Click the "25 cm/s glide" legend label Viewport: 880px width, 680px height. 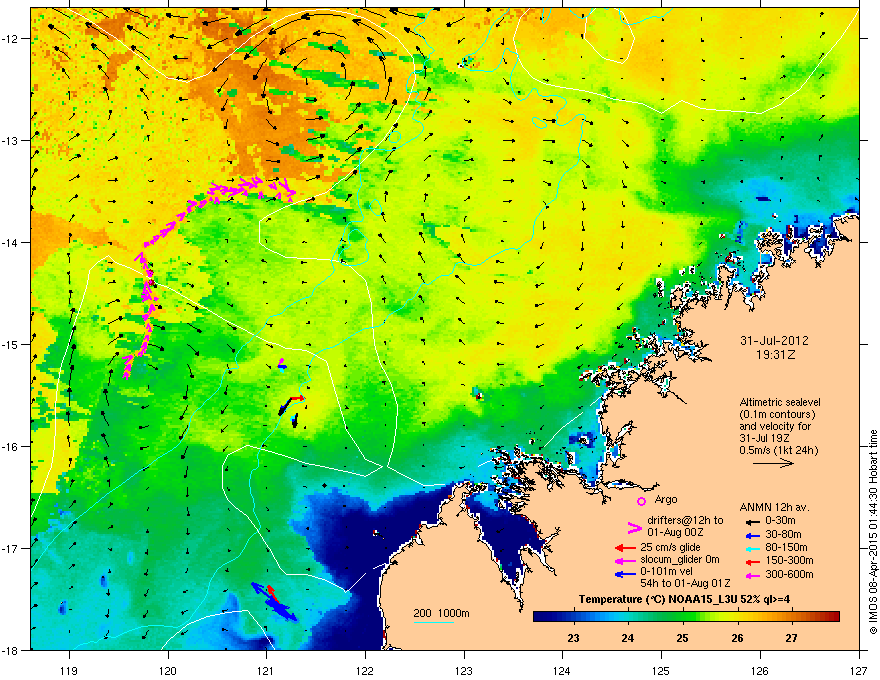pyautogui.click(x=670, y=547)
